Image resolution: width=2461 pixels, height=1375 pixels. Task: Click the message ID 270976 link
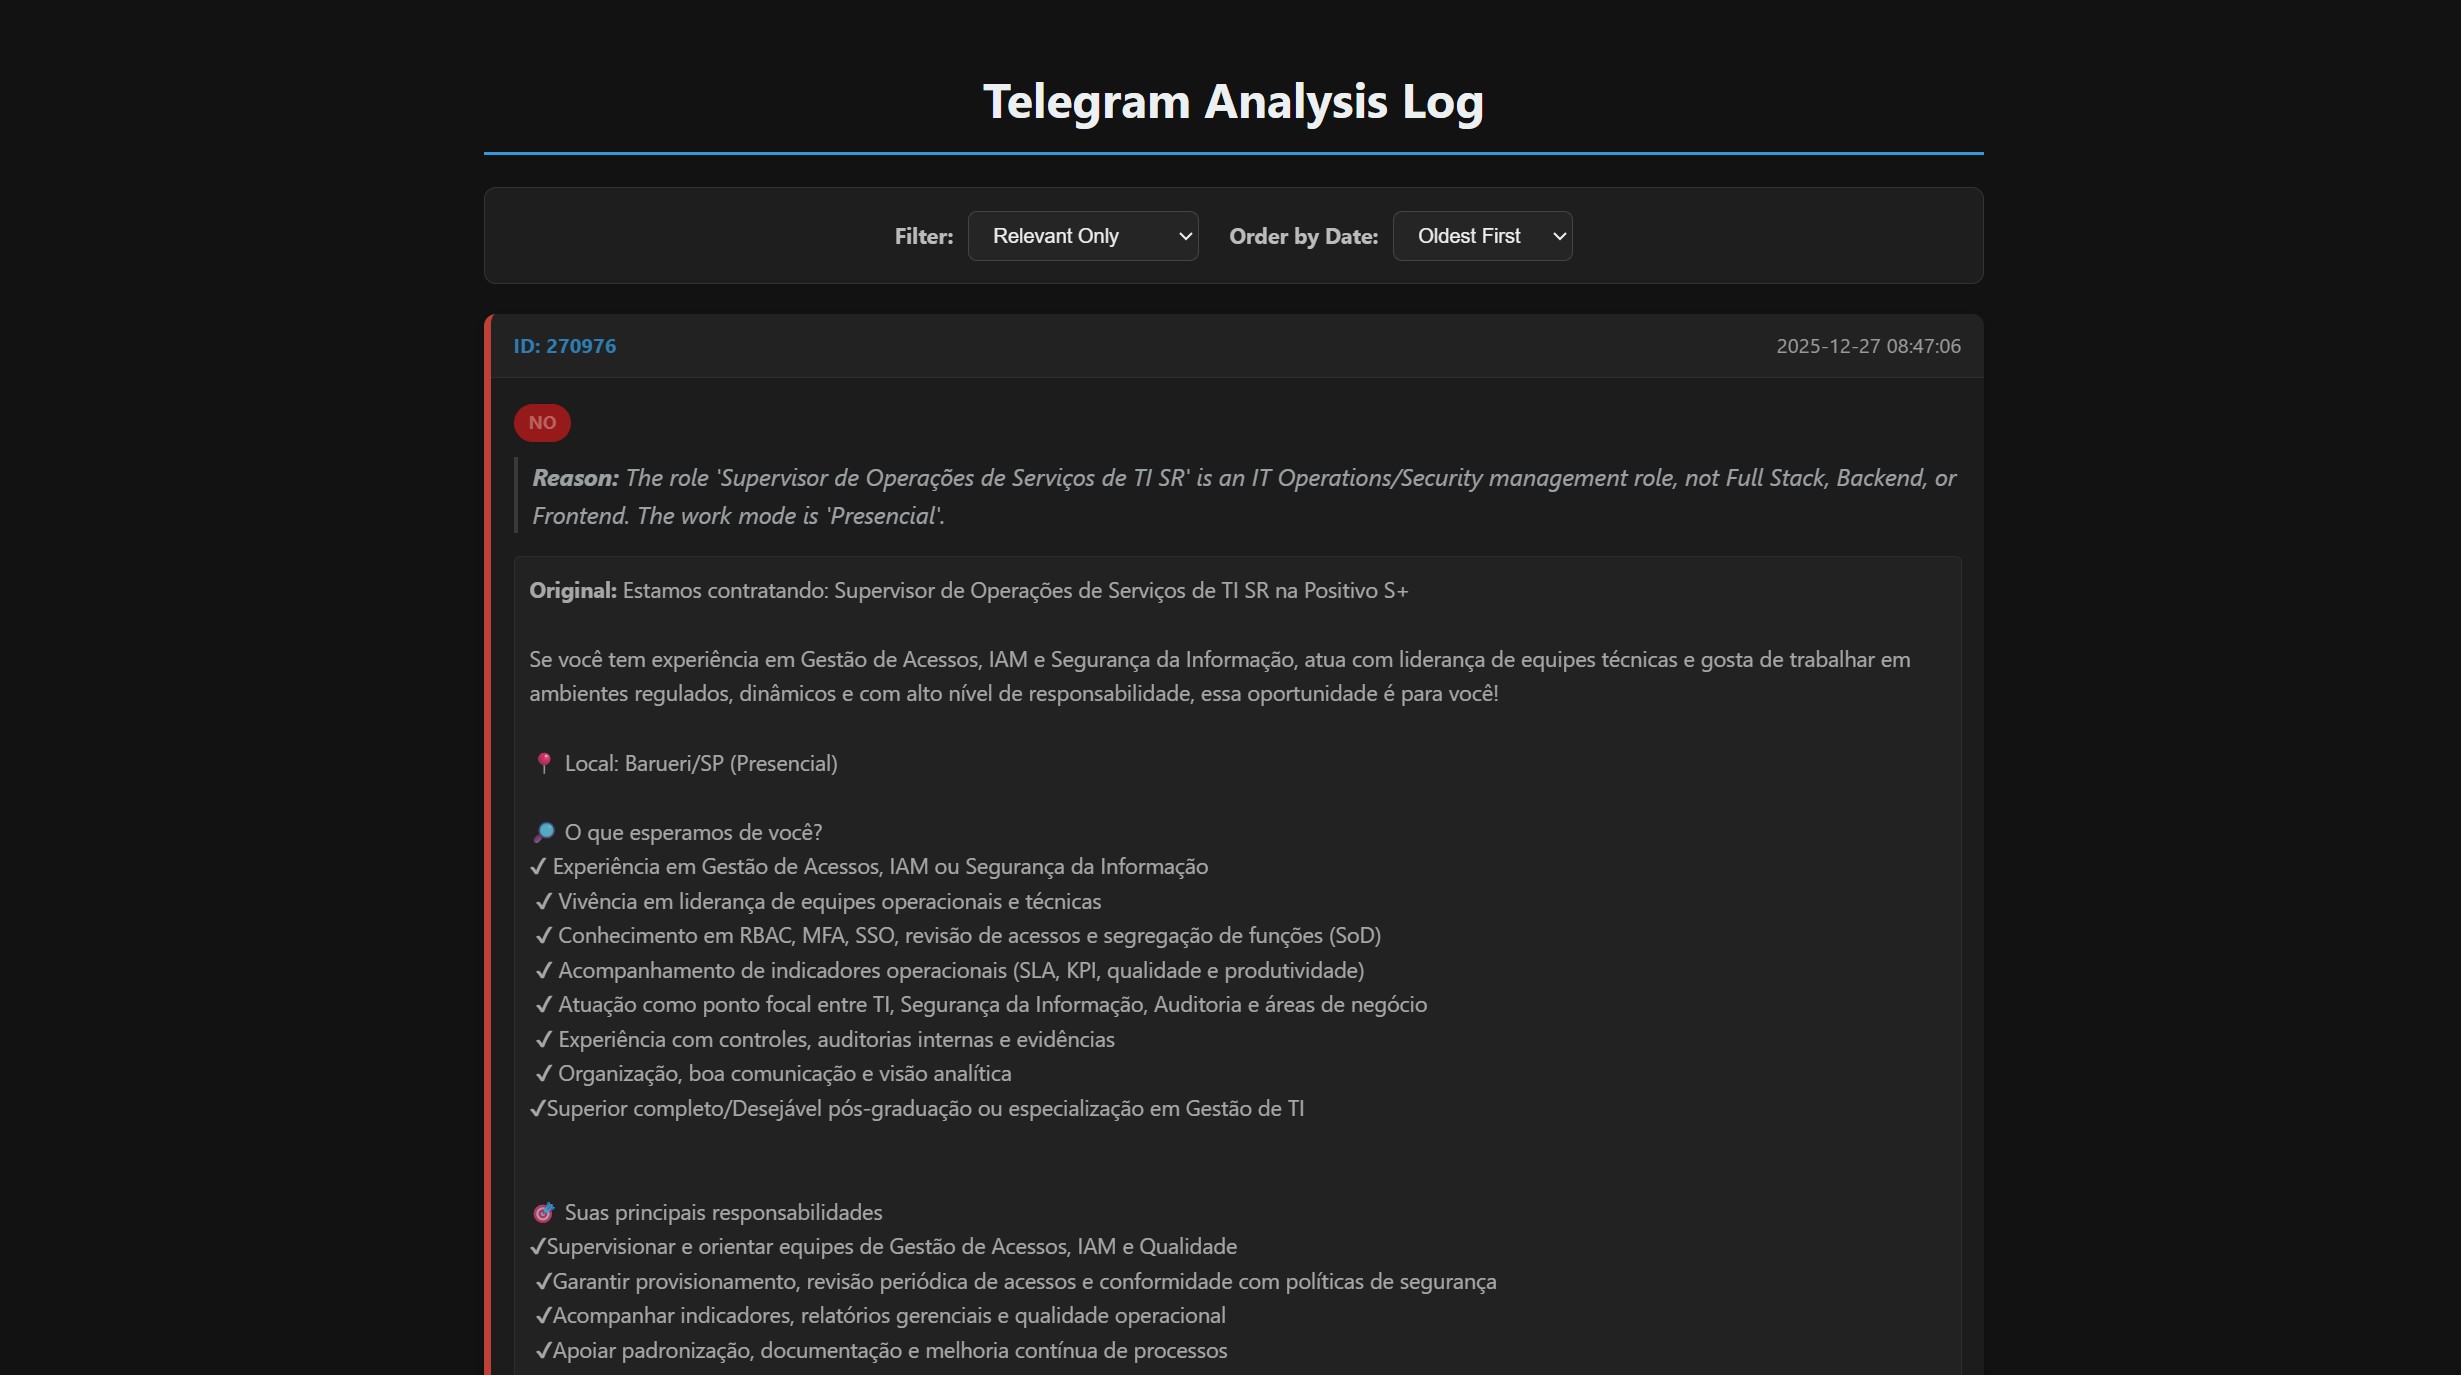point(565,346)
